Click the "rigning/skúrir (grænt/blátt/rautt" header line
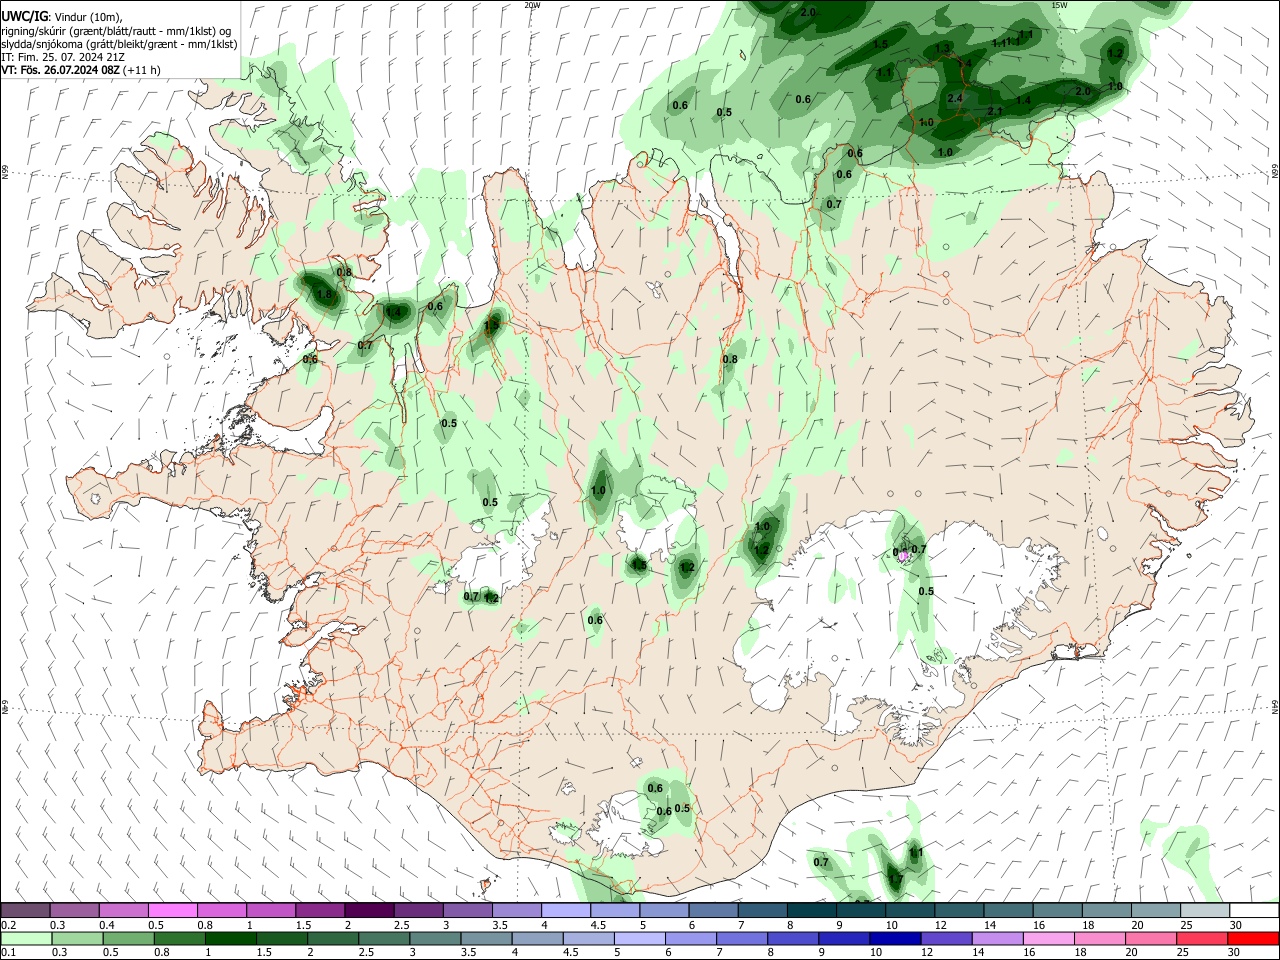This screenshot has height=960, width=1280. pos(117,31)
